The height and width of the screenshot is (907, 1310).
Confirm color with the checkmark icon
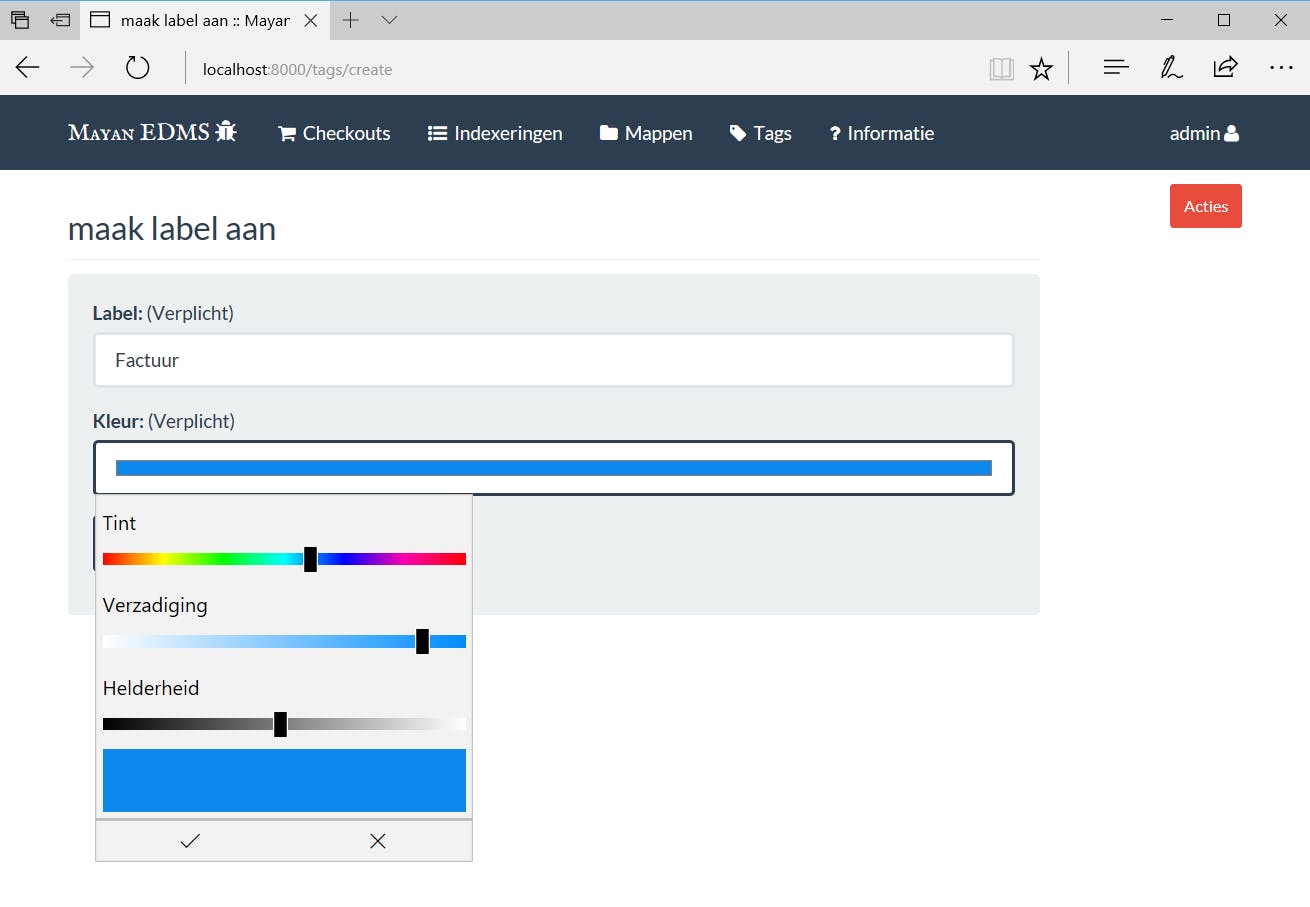point(190,841)
